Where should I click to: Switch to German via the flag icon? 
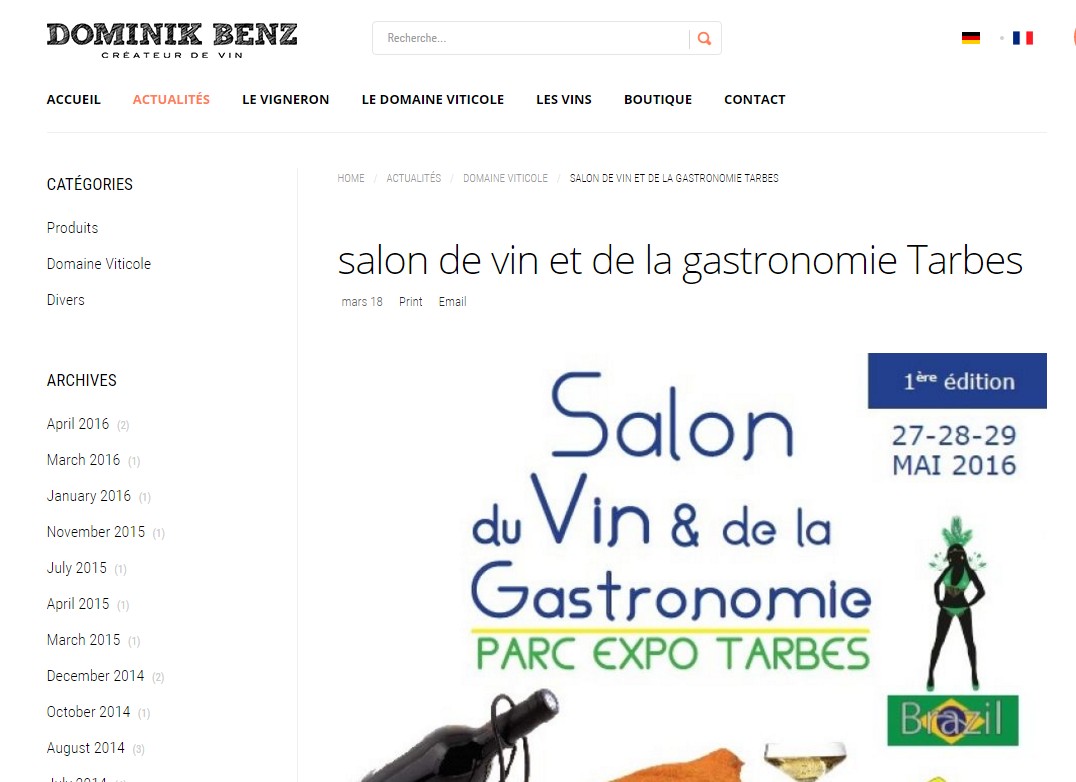tap(970, 38)
